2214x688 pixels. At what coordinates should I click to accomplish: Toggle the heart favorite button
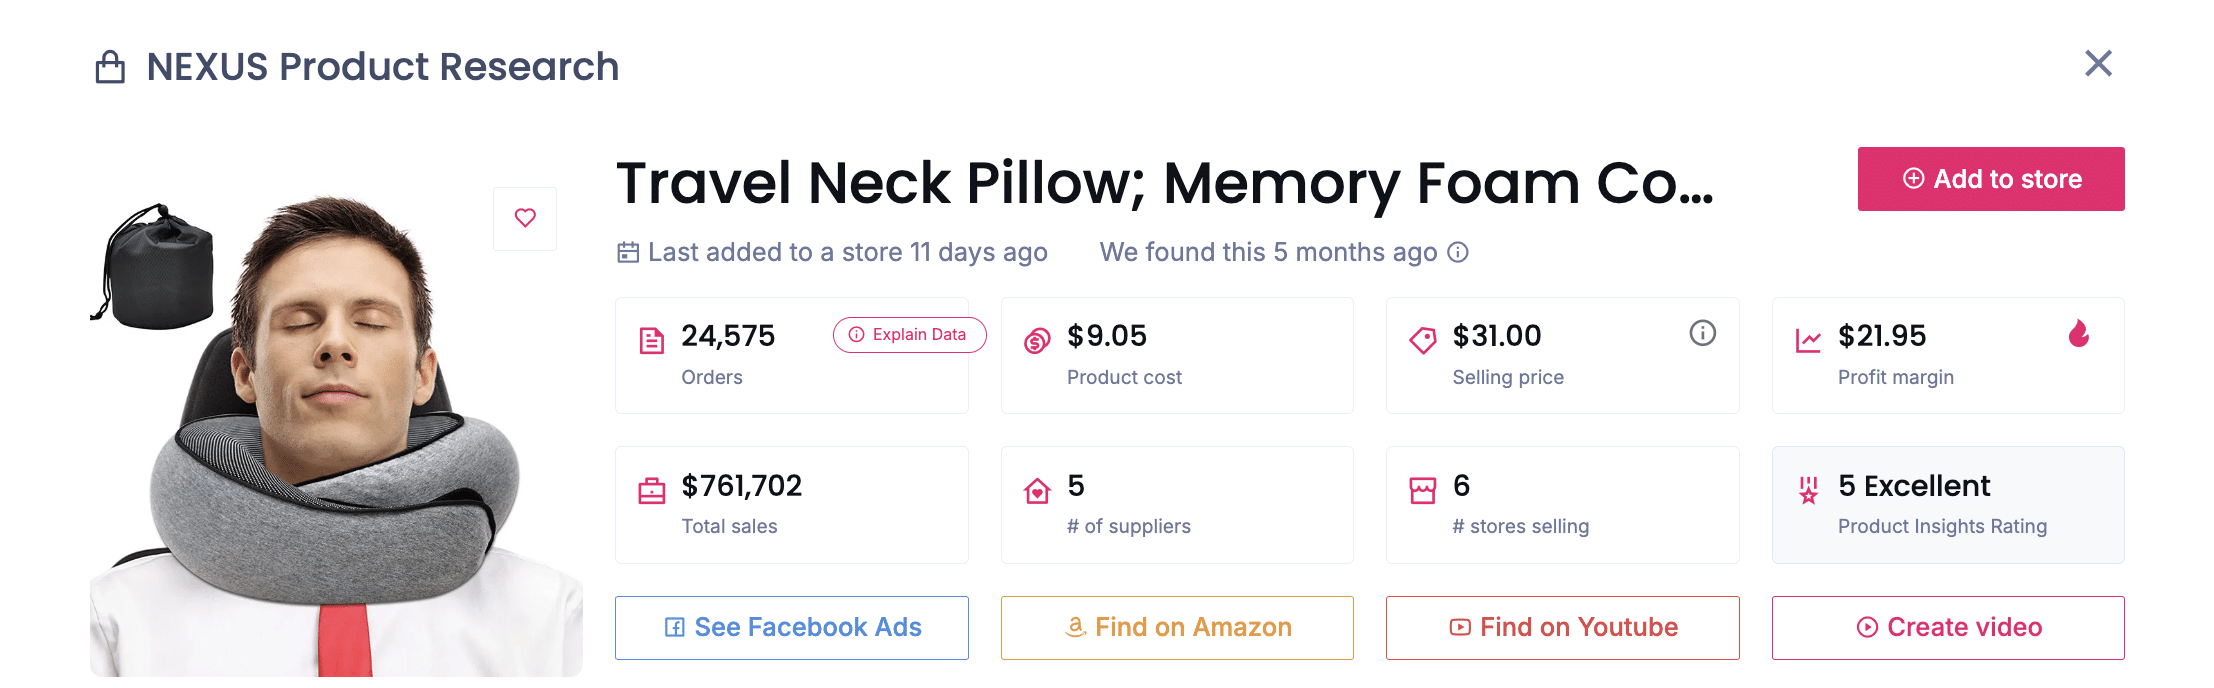524,218
